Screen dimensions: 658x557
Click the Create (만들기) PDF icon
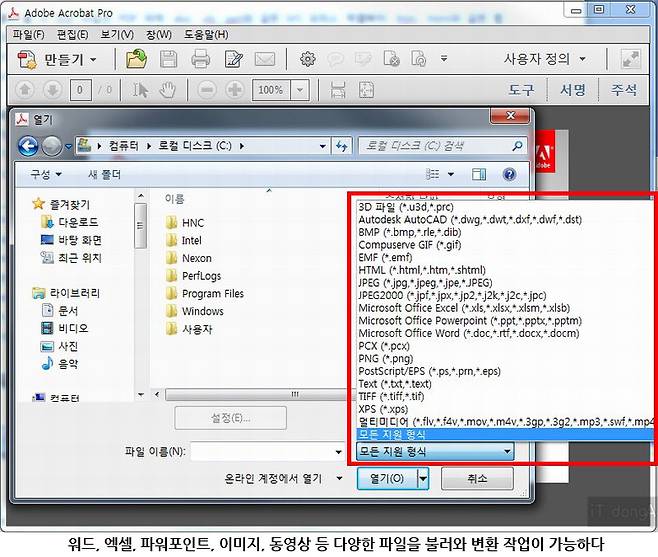(x=27, y=59)
